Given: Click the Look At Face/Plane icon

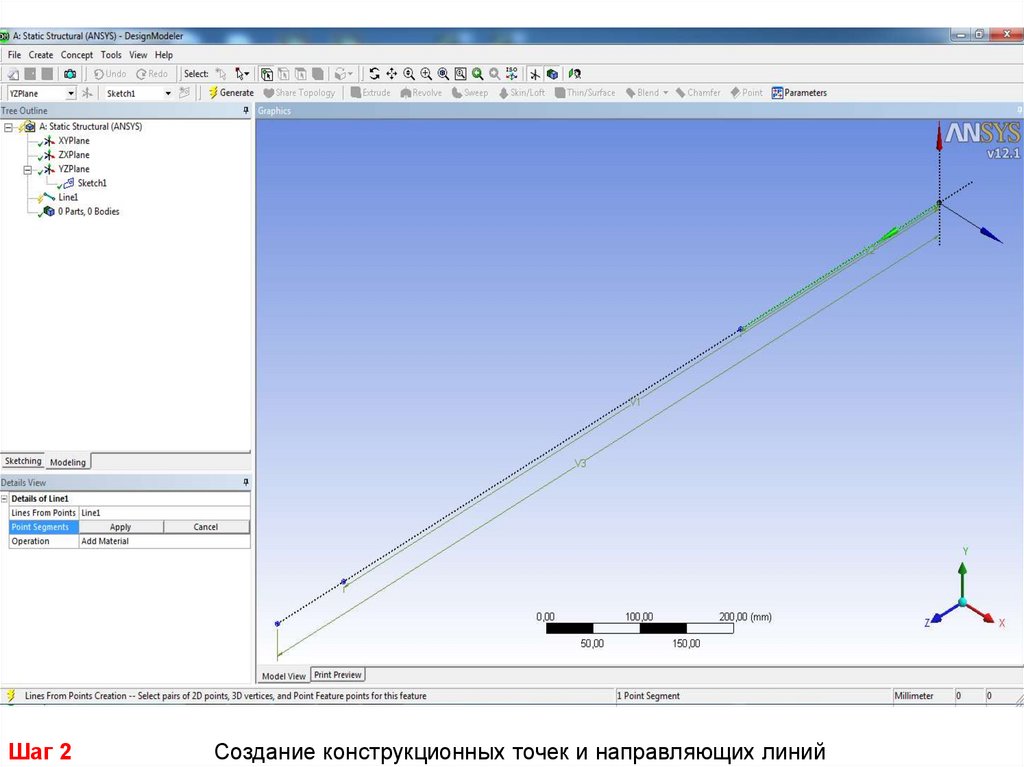Looking at the screenshot, I should tap(575, 74).
